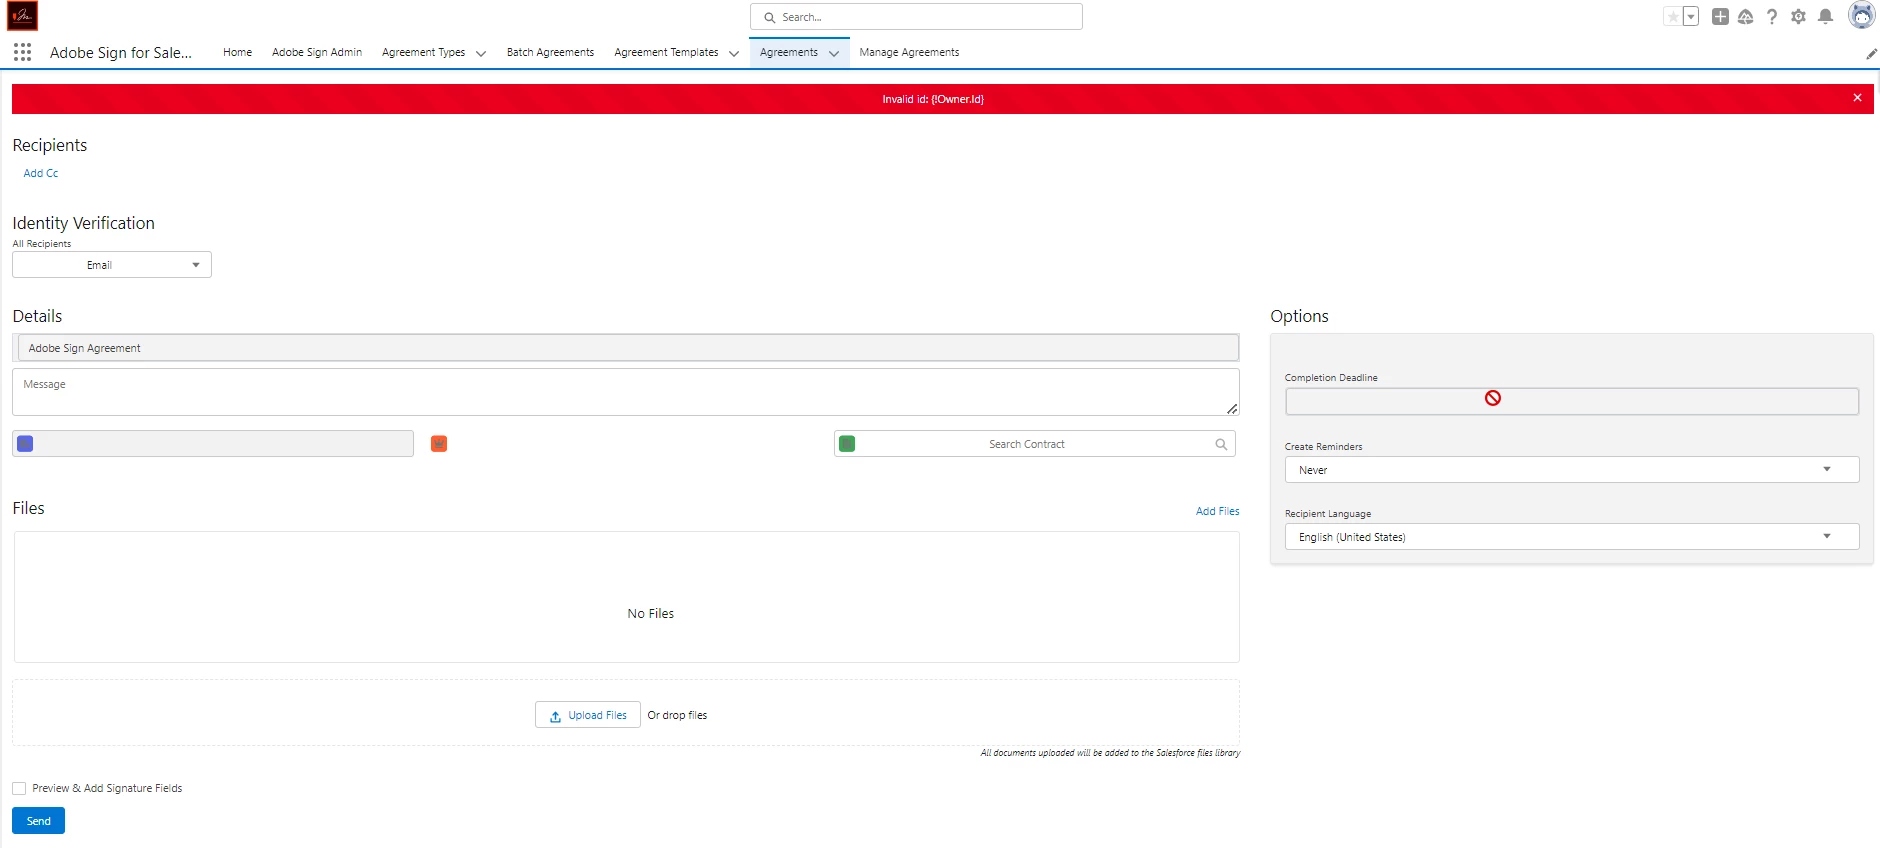Viewport: 1880px width, 848px height.
Task: Expand the Agreement Types tab chevron
Action: point(481,53)
